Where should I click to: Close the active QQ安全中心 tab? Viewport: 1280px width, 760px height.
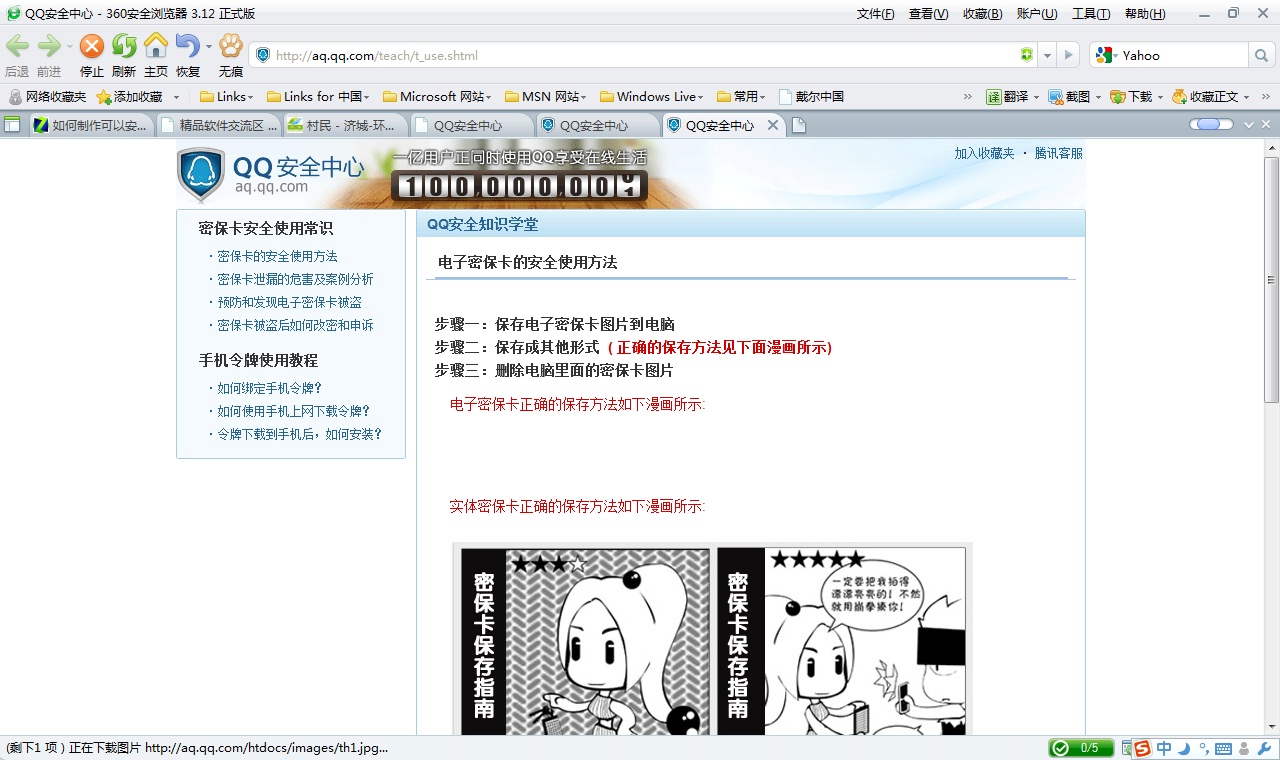772,125
